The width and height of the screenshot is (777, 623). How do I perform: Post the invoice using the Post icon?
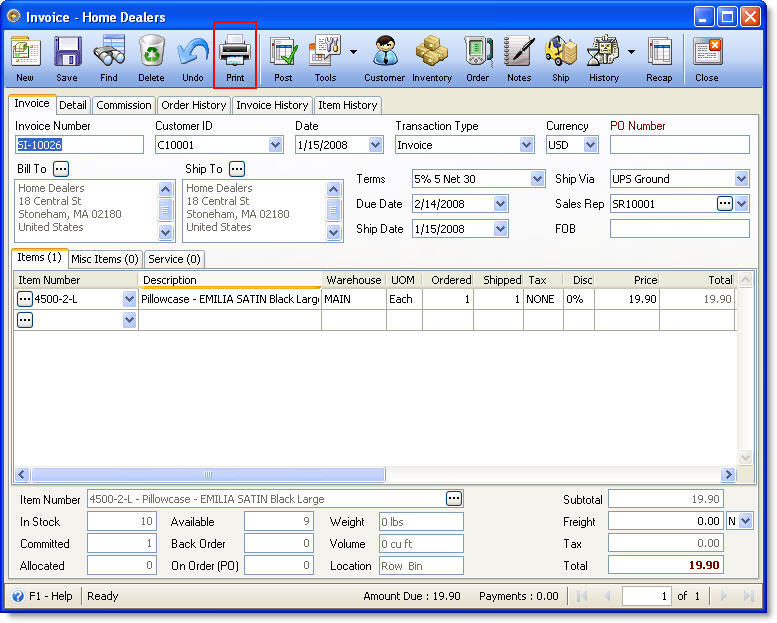[x=283, y=57]
